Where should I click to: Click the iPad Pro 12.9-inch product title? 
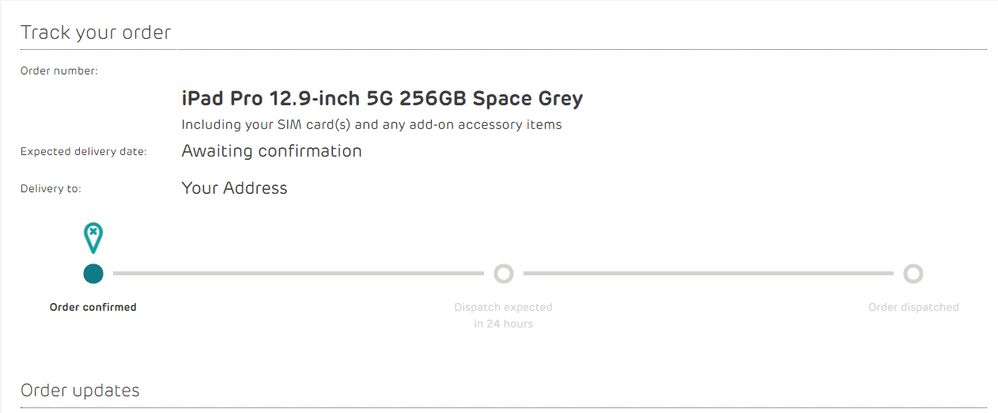tap(382, 99)
